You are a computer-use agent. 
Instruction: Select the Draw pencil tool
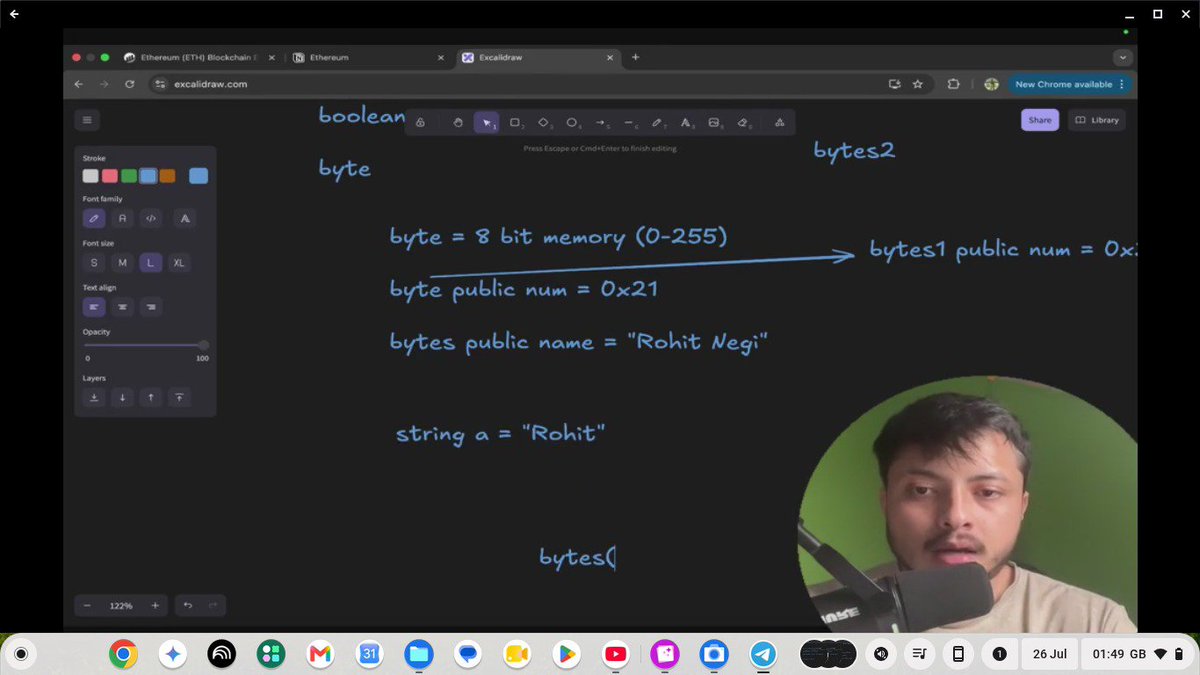(658, 123)
